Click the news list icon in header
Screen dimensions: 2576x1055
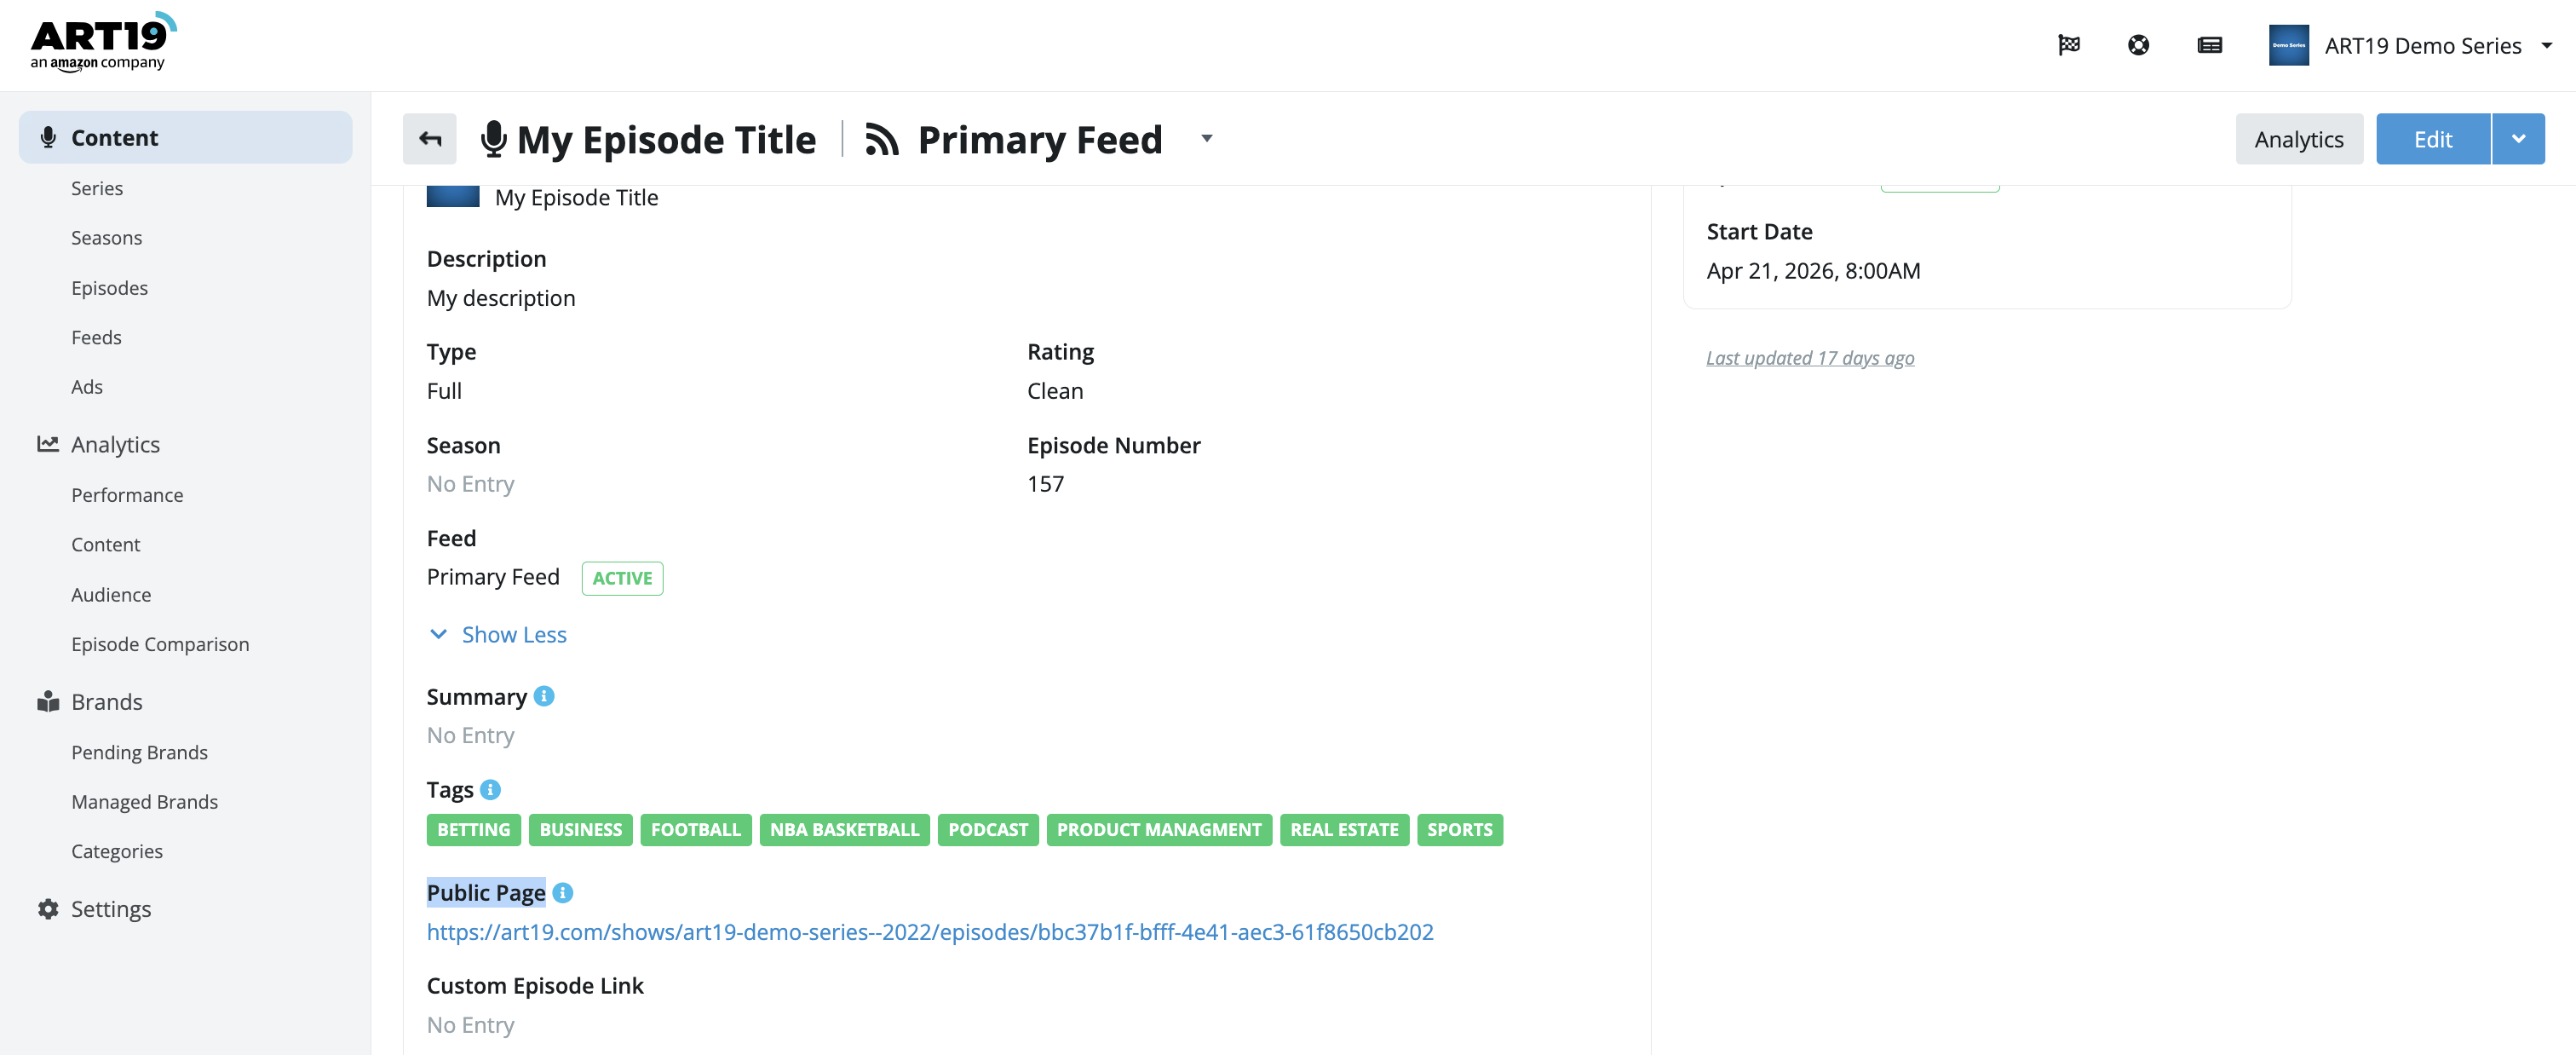coord(2209,45)
